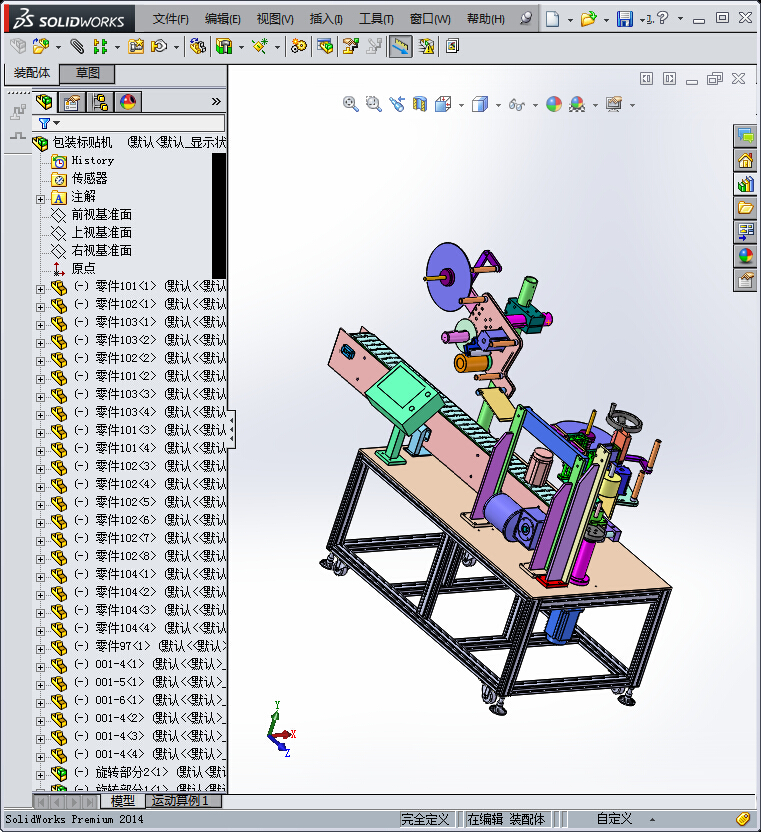
Task: Open the 文件(F) menu
Action: pos(170,19)
